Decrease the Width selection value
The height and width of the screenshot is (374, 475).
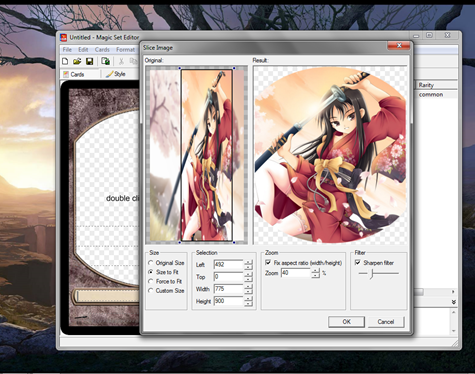coord(248,292)
